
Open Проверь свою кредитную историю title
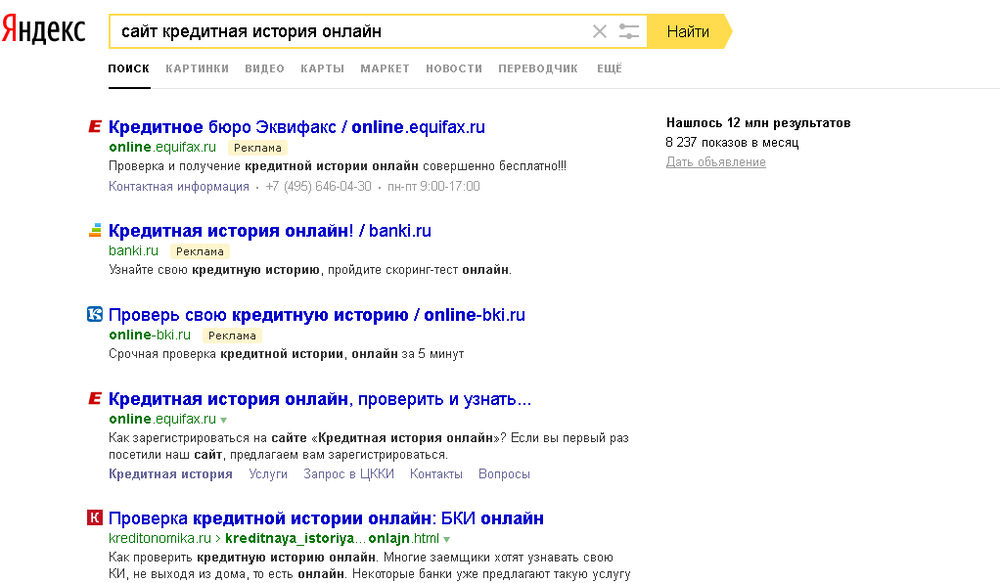[317, 315]
